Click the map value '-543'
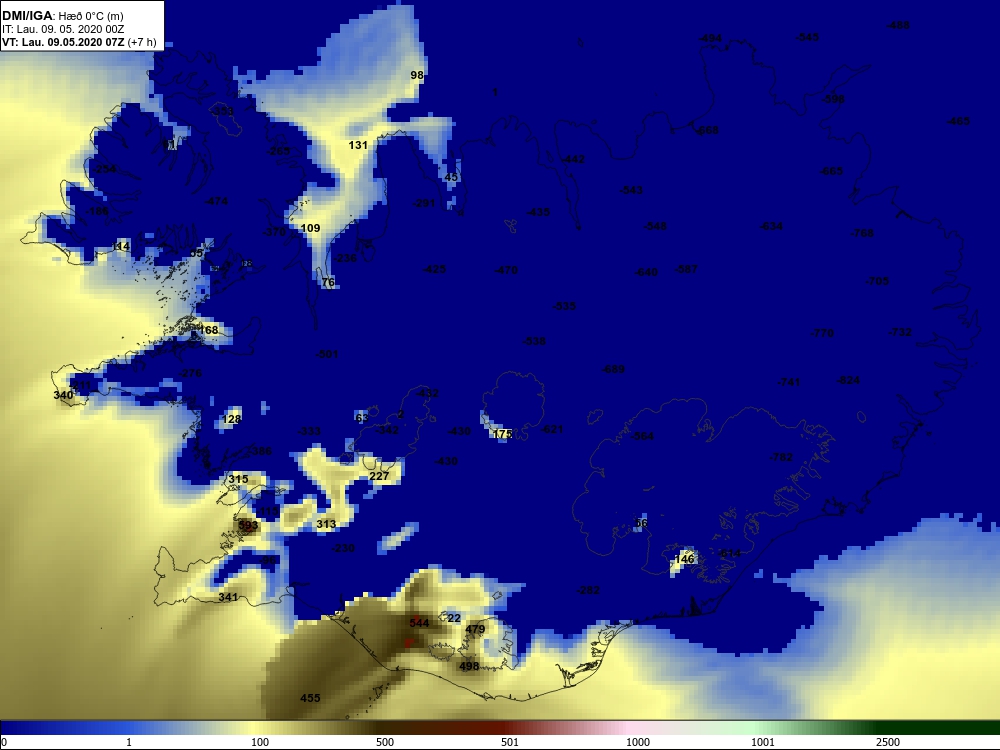 coord(631,190)
